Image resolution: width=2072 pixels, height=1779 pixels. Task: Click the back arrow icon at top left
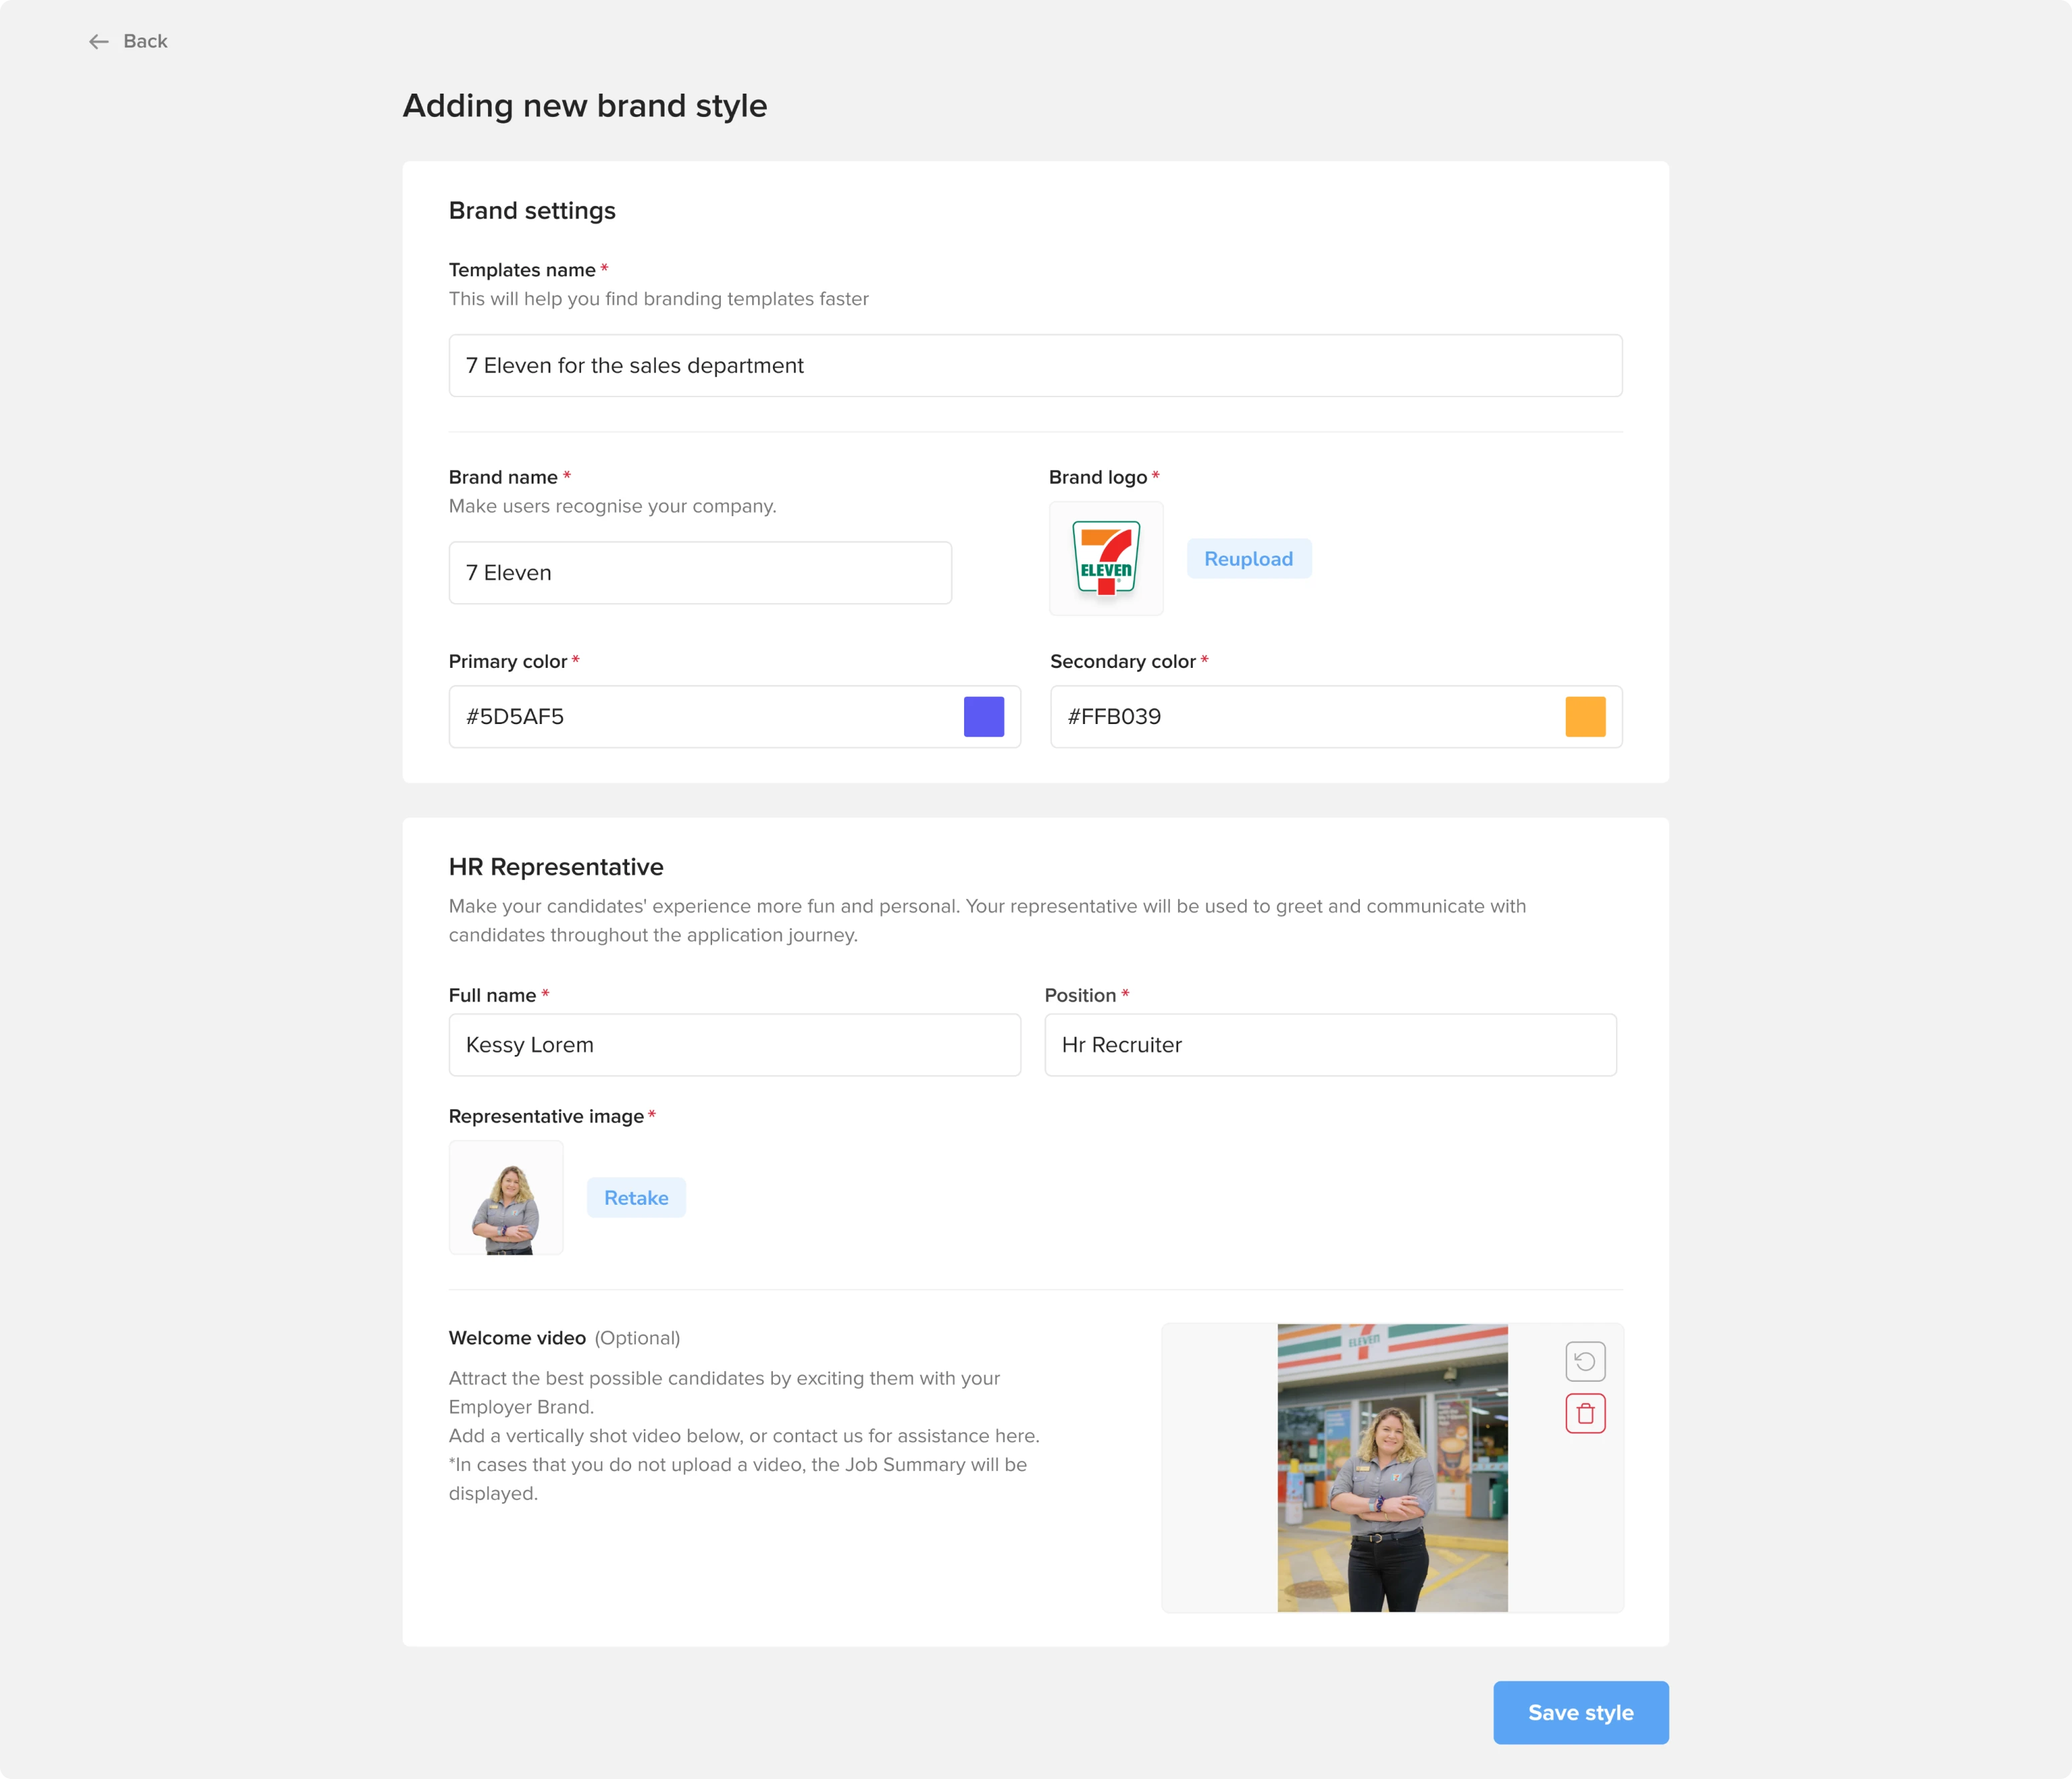(x=98, y=42)
